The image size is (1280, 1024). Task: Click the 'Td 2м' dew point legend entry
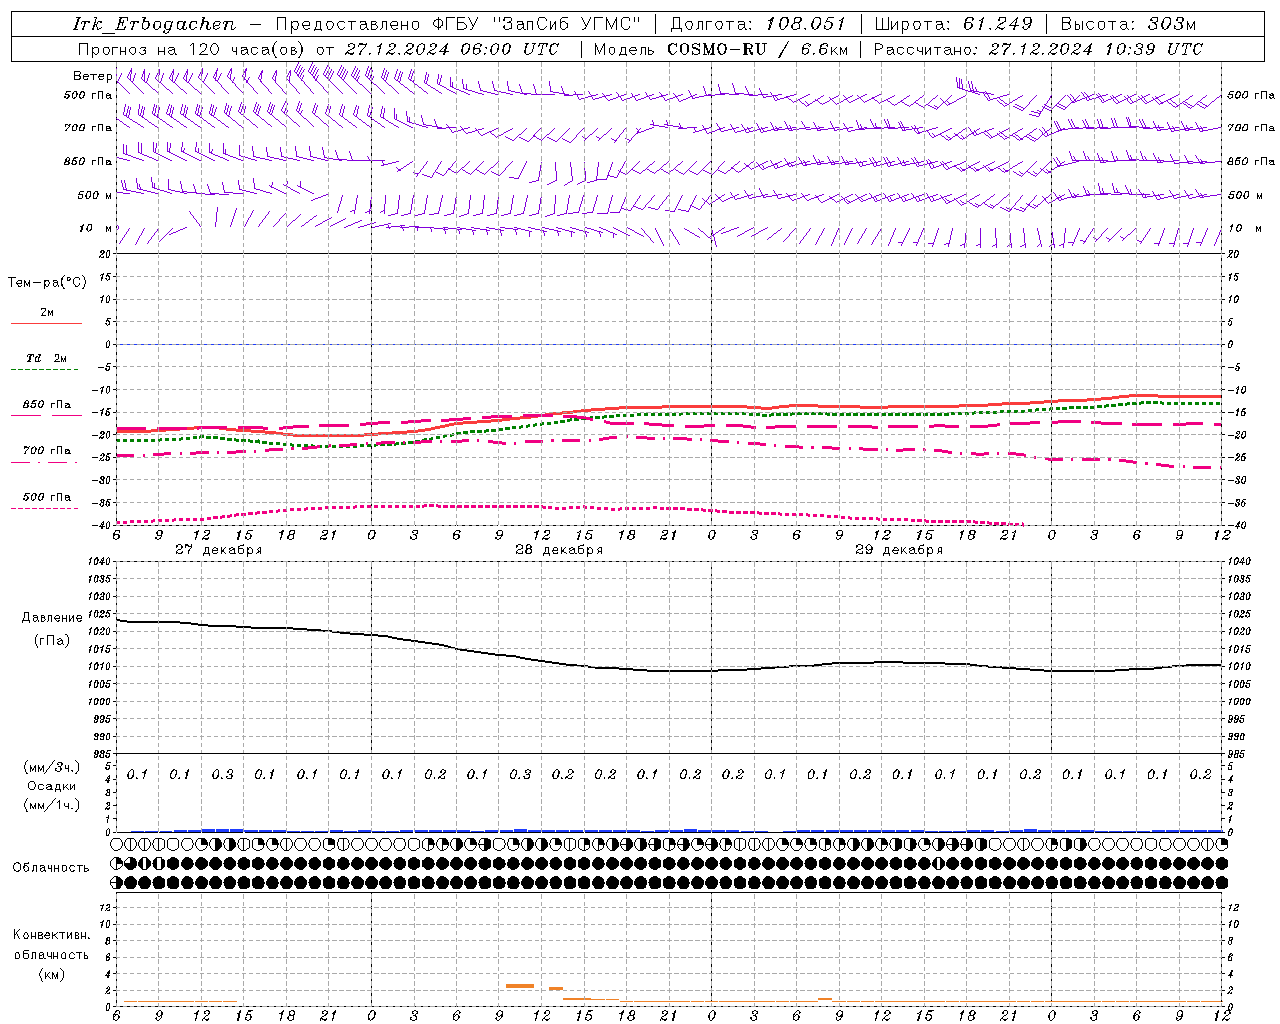tap(46, 358)
